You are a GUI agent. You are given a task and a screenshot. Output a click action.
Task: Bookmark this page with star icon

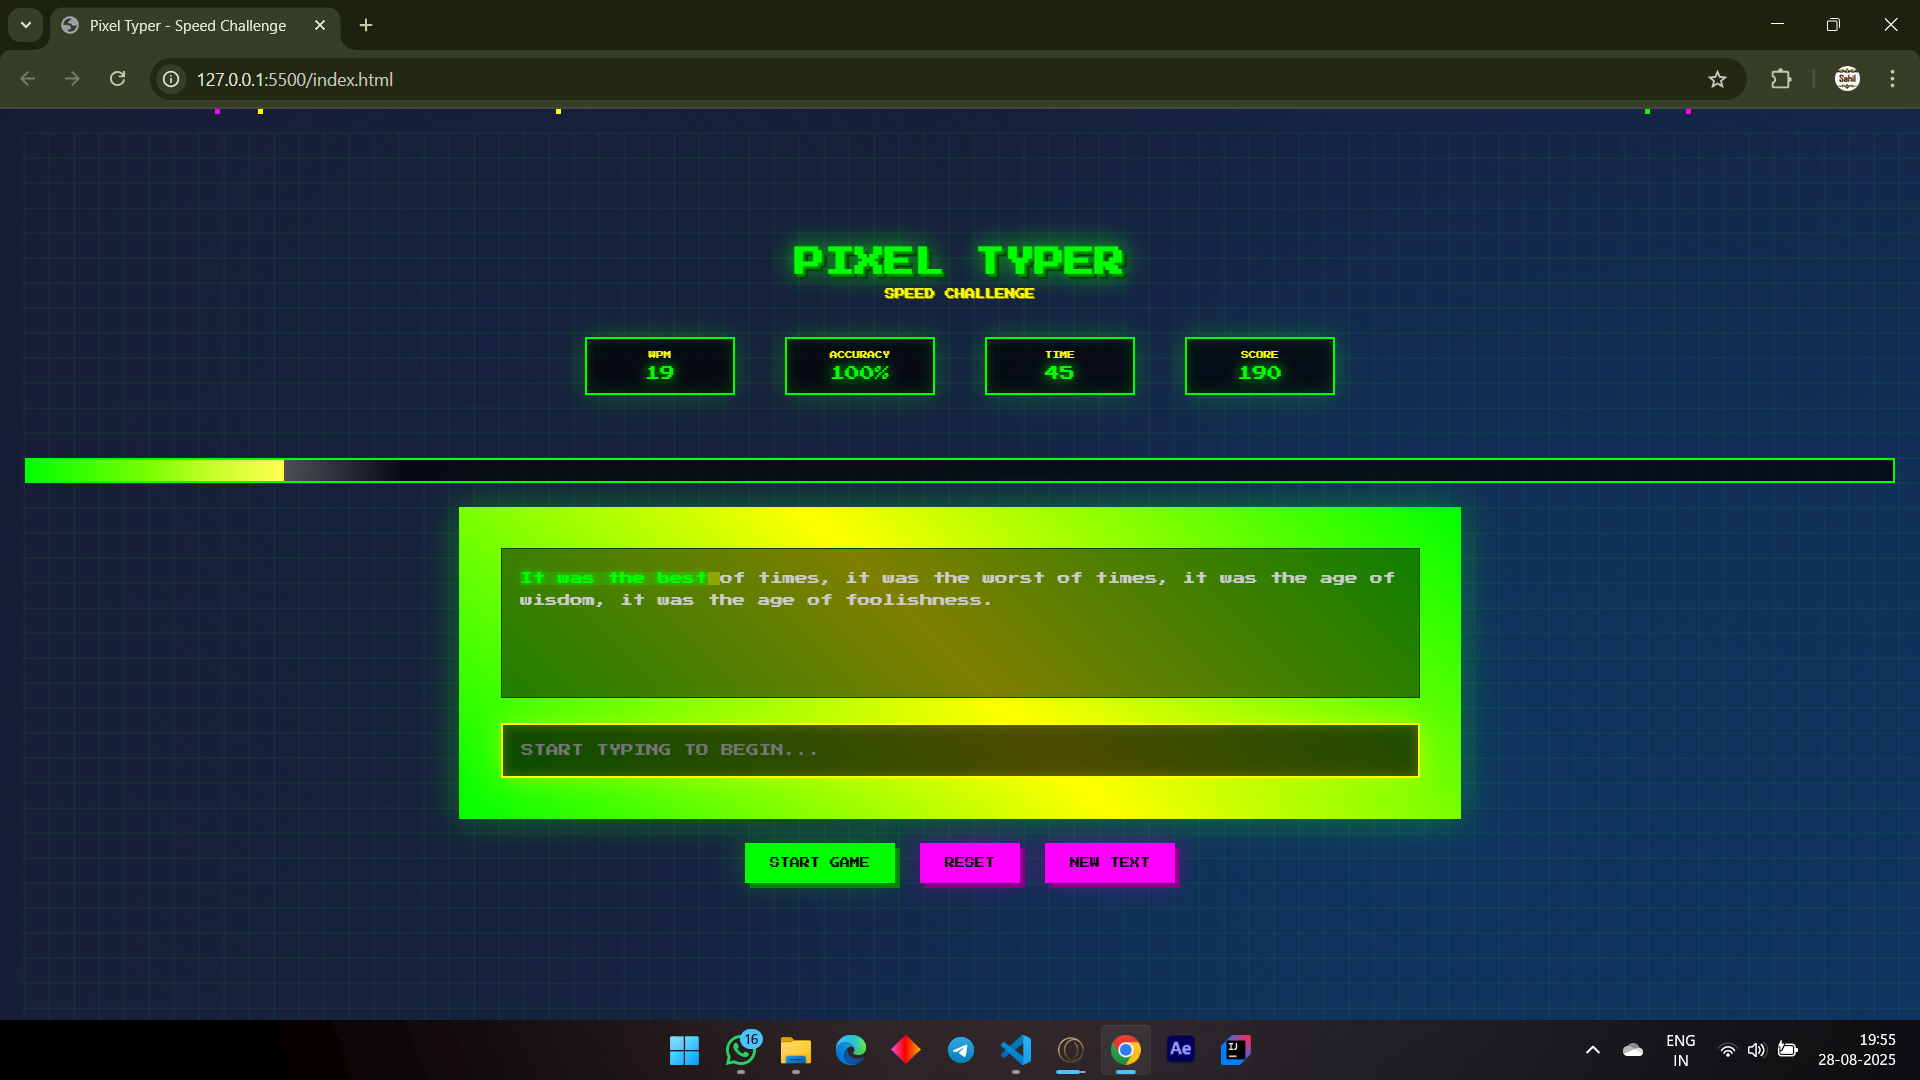coord(1717,79)
